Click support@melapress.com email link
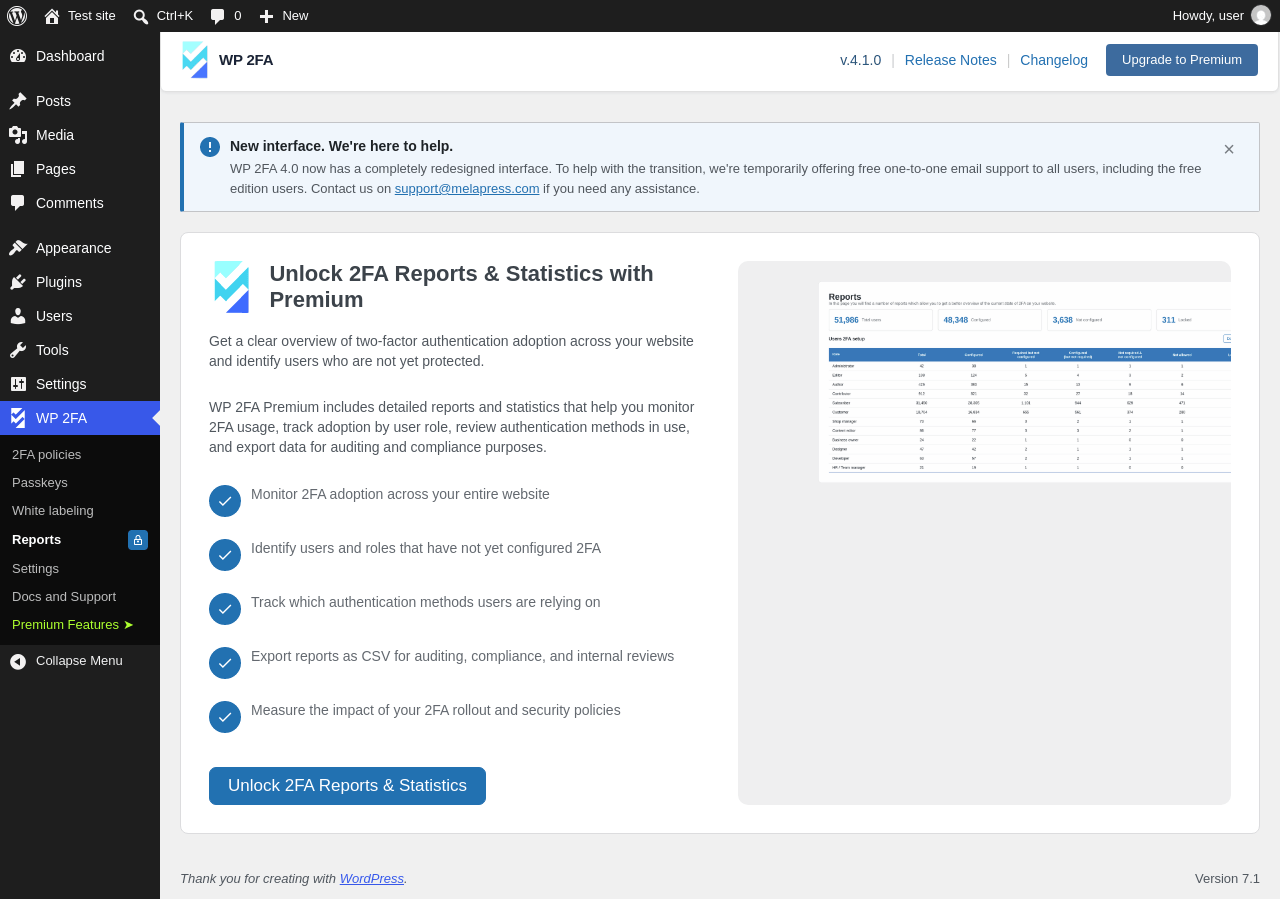 [467, 188]
